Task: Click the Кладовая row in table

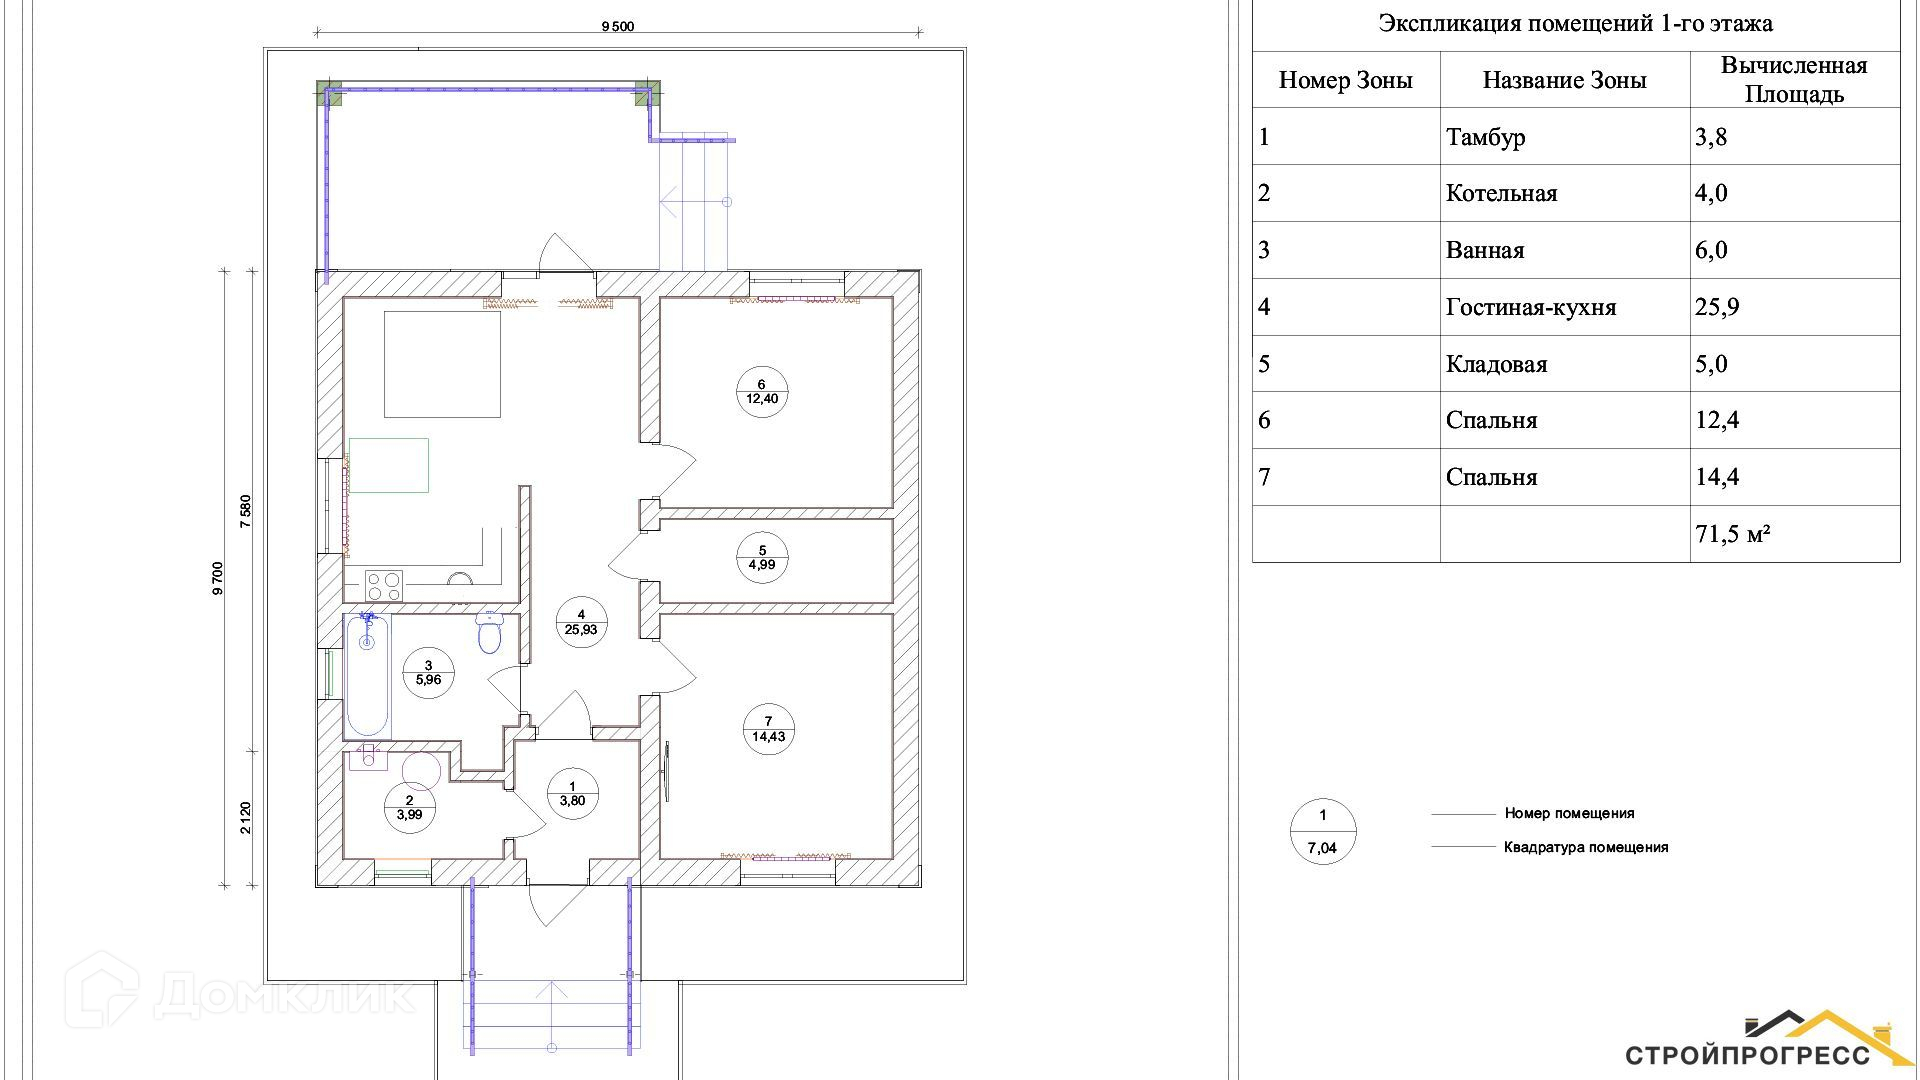Action: [1496, 364]
